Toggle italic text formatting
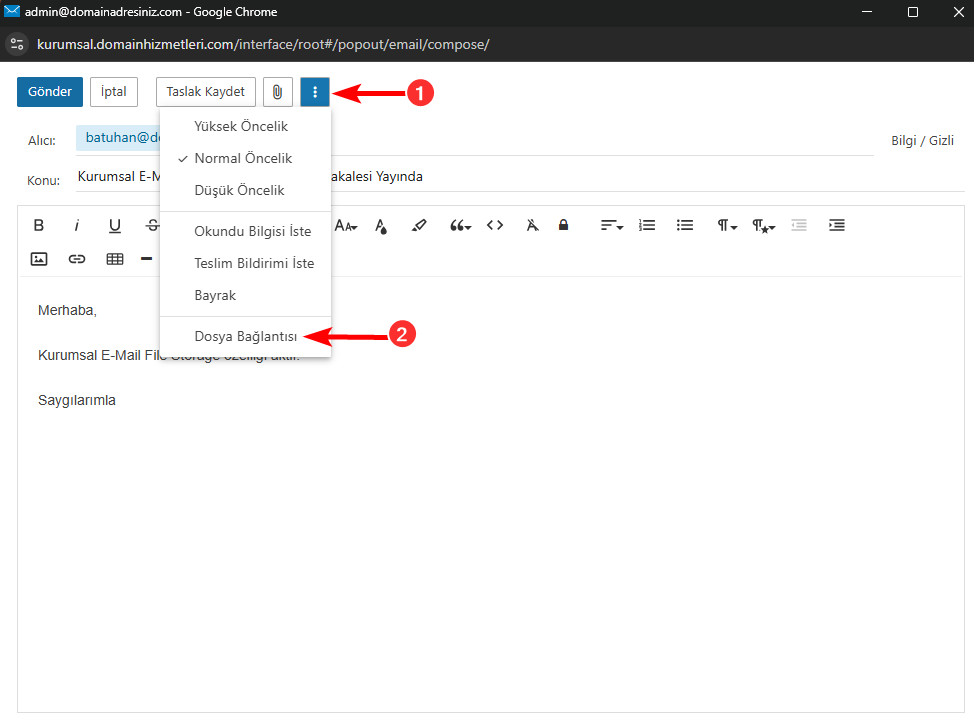This screenshot has width=974, height=728. point(76,225)
